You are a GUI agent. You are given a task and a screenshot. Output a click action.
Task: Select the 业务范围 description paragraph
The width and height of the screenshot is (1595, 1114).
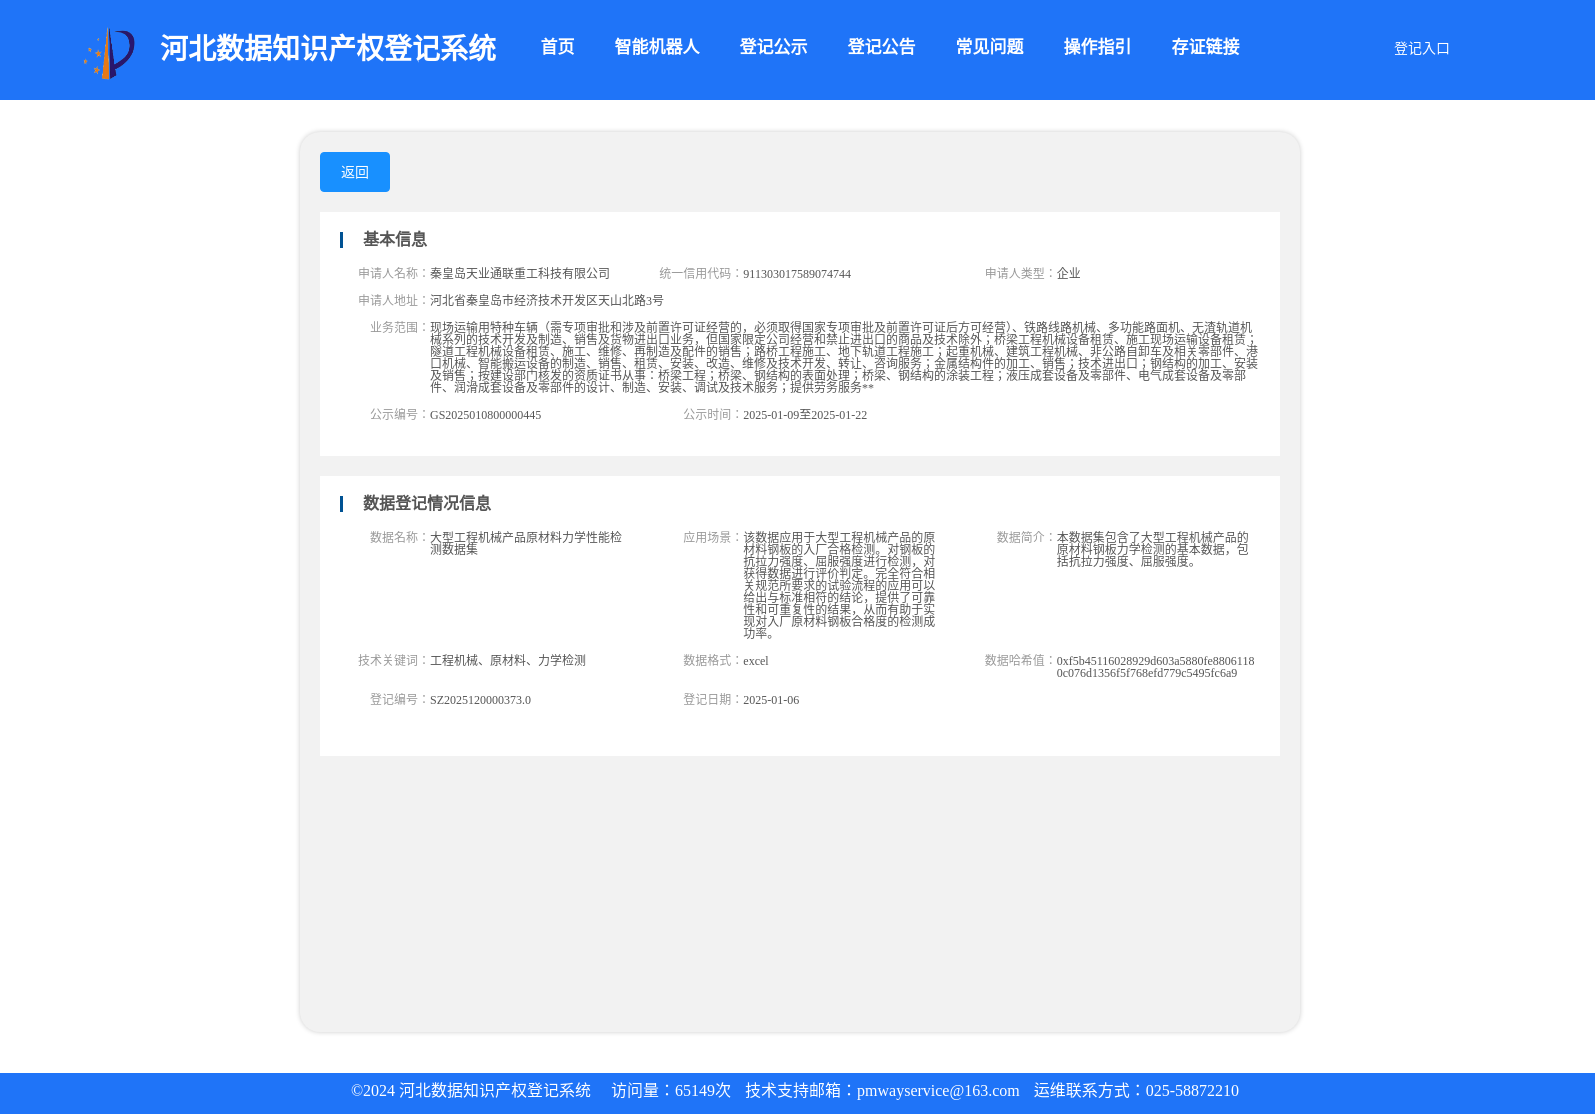[844, 357]
